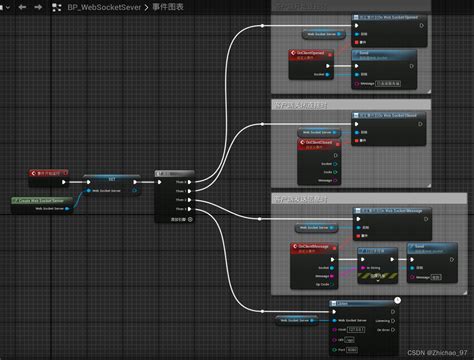
Task: Select the second comment box header
Action: tap(351, 105)
